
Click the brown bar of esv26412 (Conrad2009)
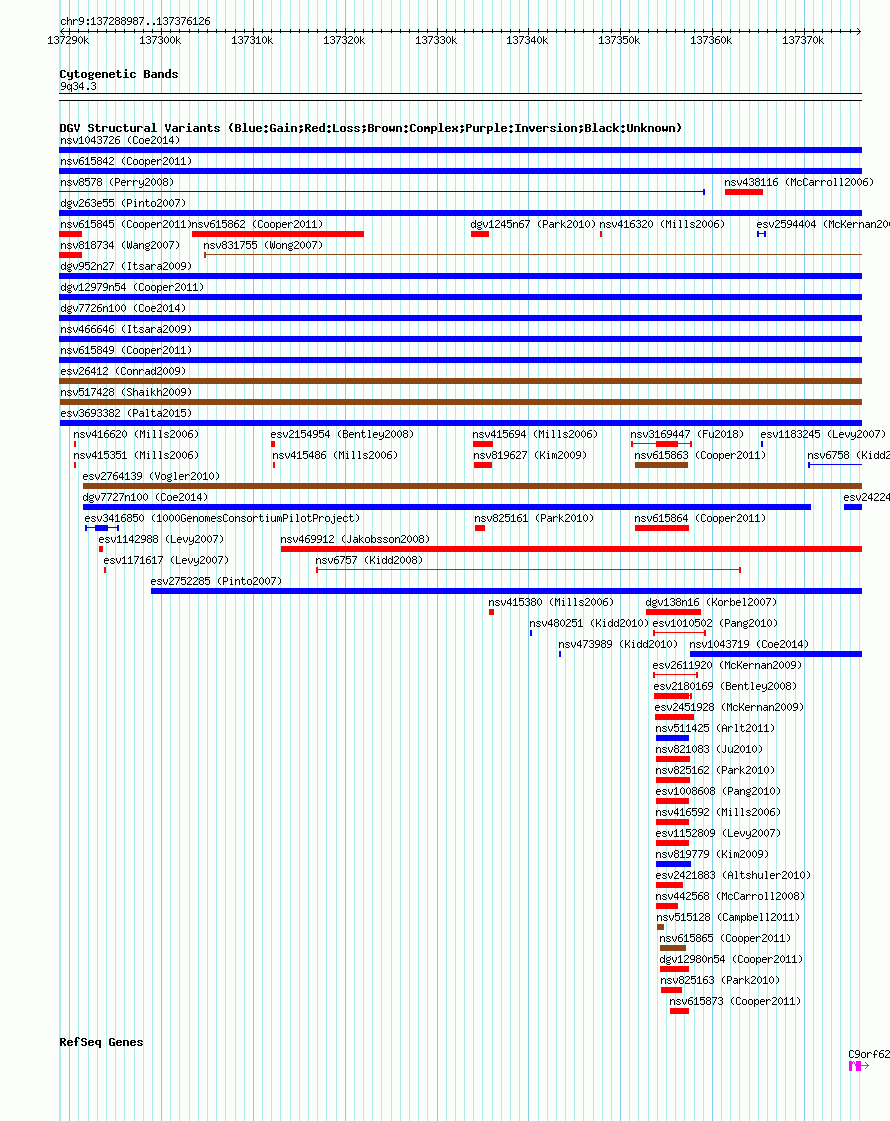[460, 381]
